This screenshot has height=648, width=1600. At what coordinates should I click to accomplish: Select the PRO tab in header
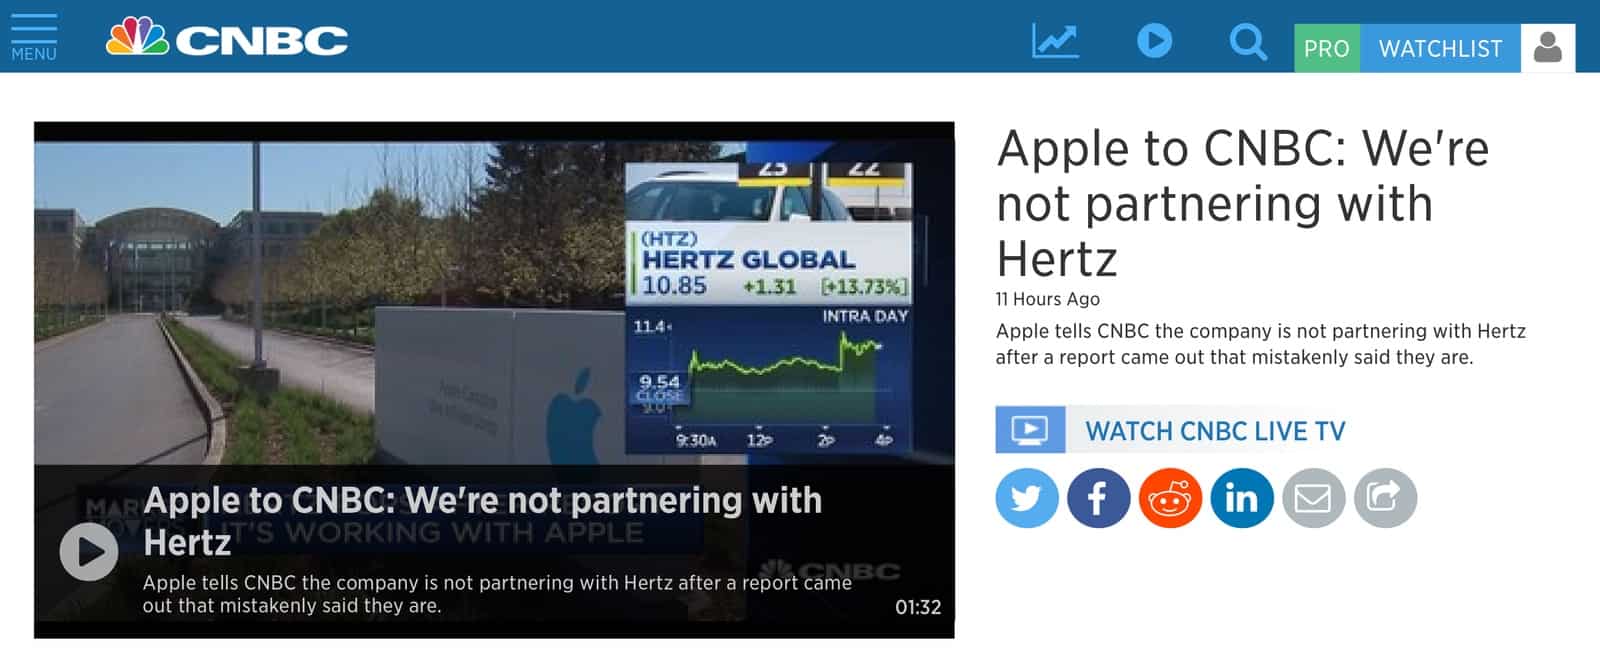tap(1327, 48)
